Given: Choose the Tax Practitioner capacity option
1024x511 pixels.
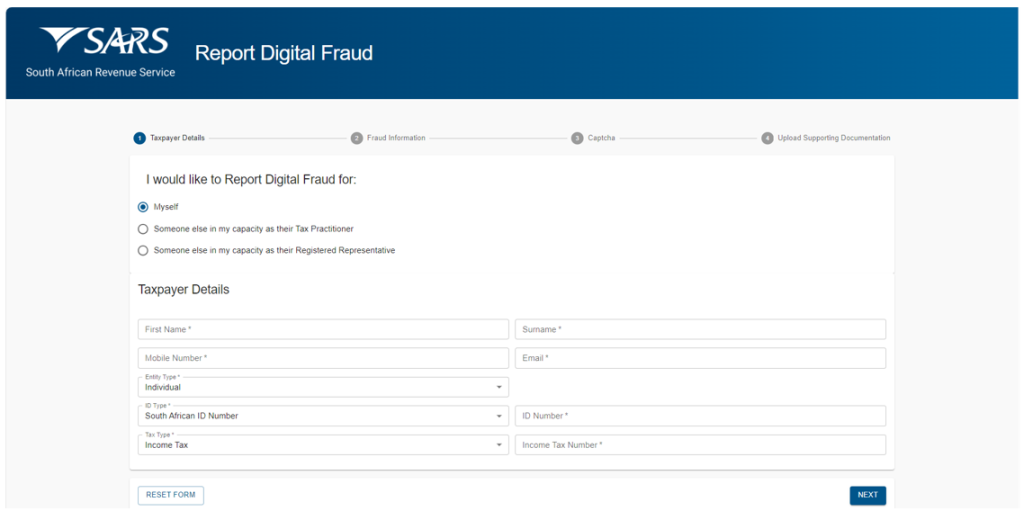Looking at the screenshot, I should click(143, 229).
